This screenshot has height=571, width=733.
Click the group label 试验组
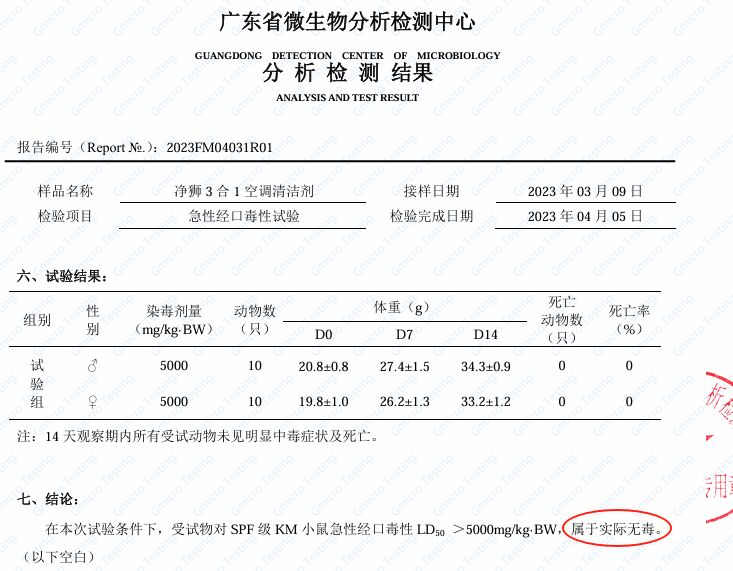[37, 383]
